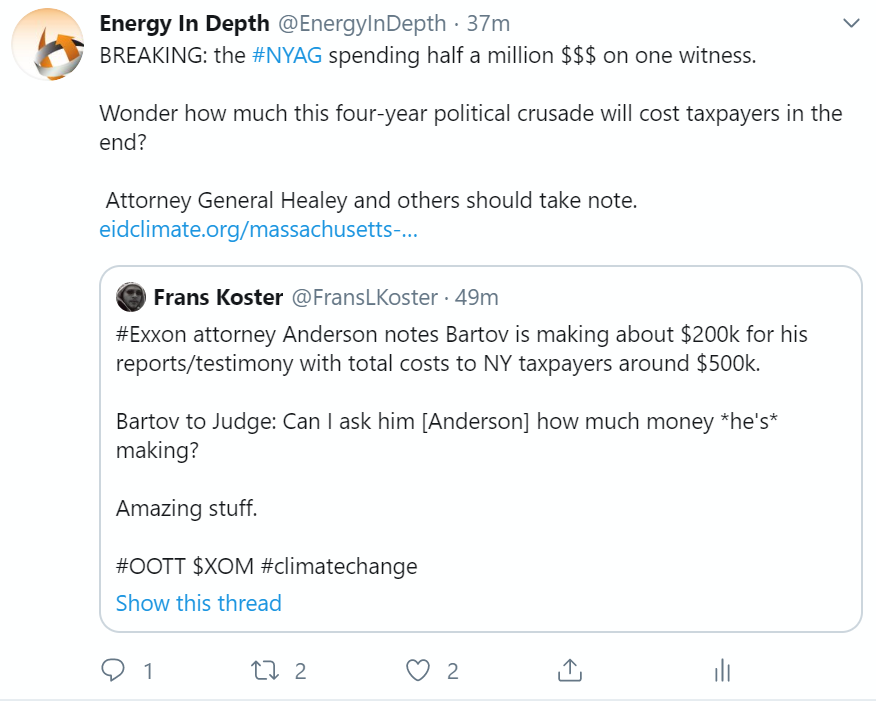Click Frans Koster's display name
Image resolution: width=876 pixels, height=702 pixels.
coord(217,297)
